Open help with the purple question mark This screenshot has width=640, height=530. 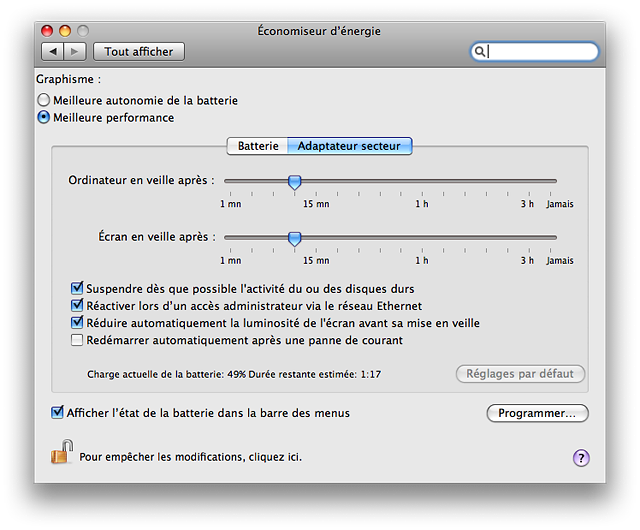point(581,458)
